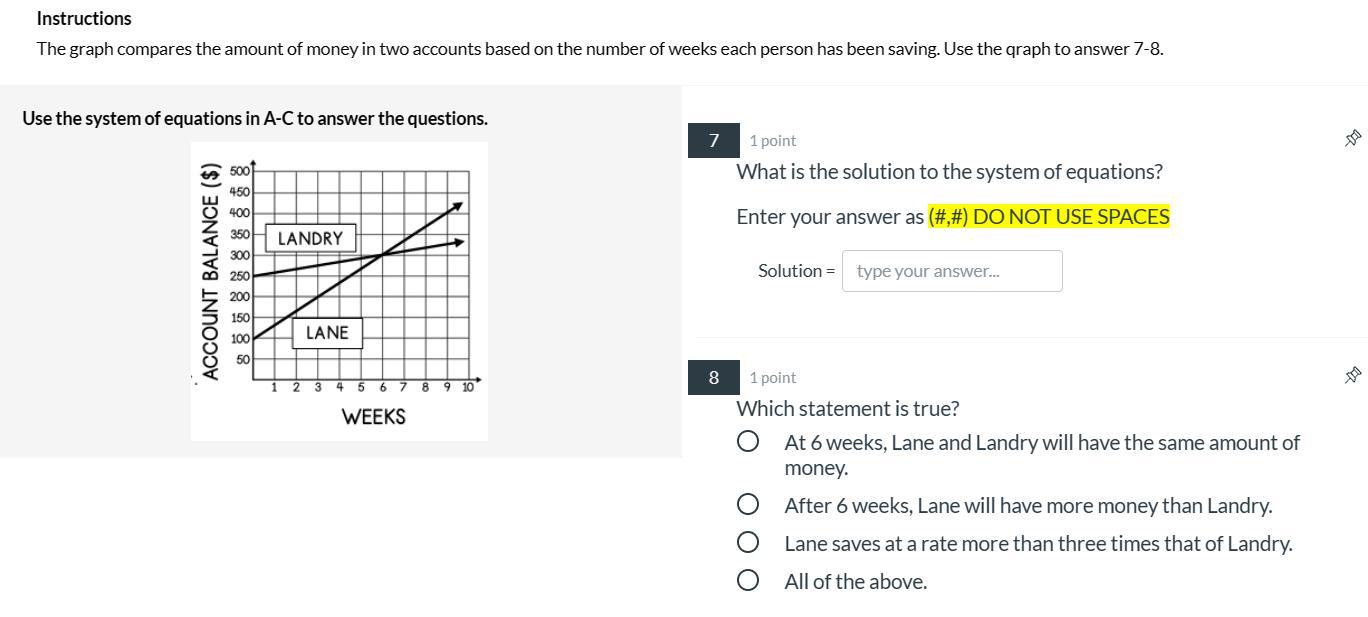Click the ACCOUNT BALANCE ($) vertical axis label
The height and width of the screenshot is (617, 1368).
210,272
